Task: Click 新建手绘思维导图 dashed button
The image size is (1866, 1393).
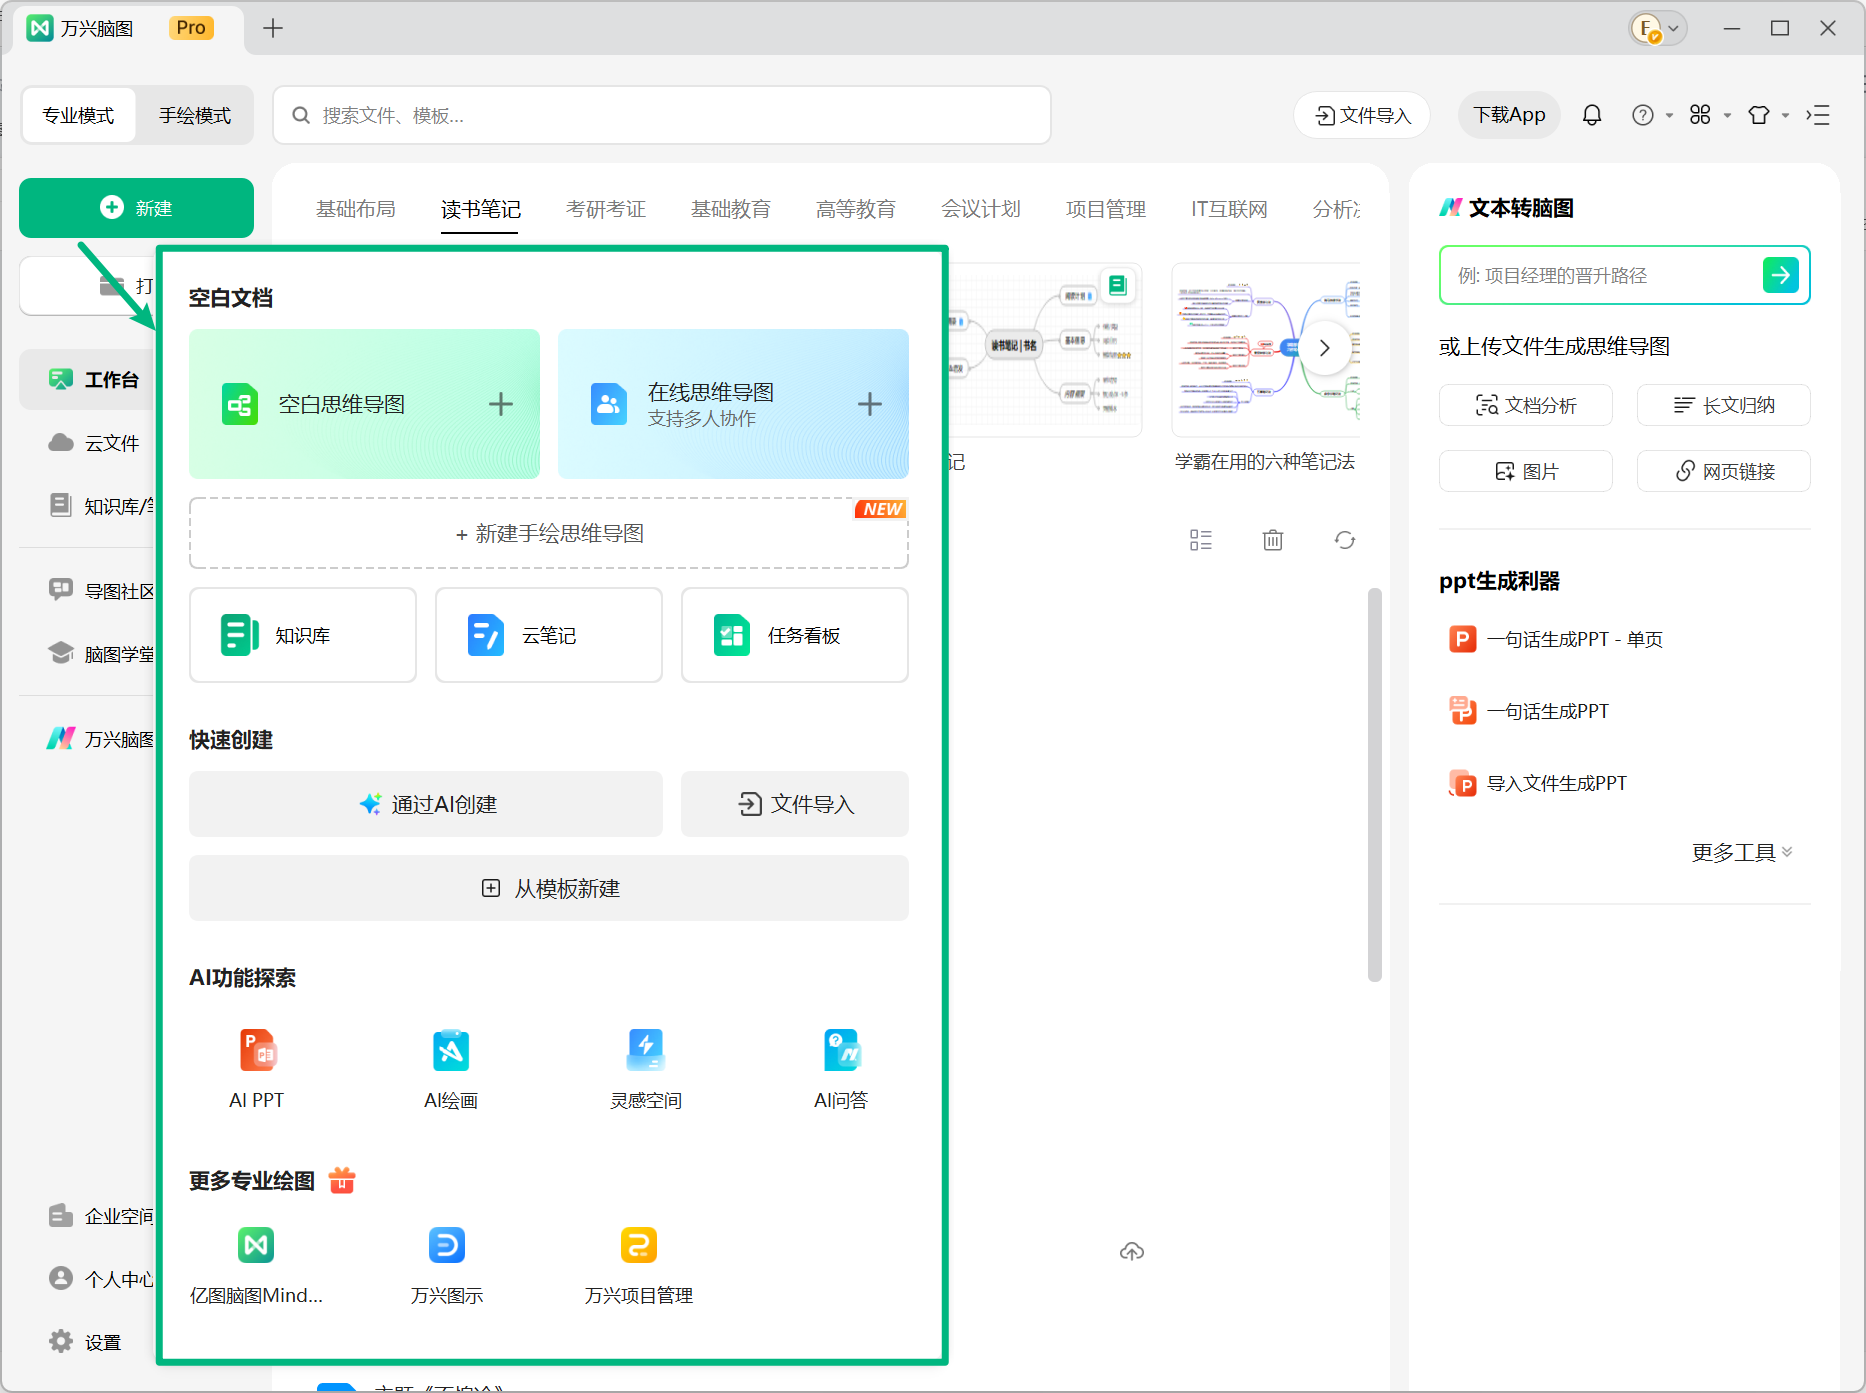Action: (549, 533)
